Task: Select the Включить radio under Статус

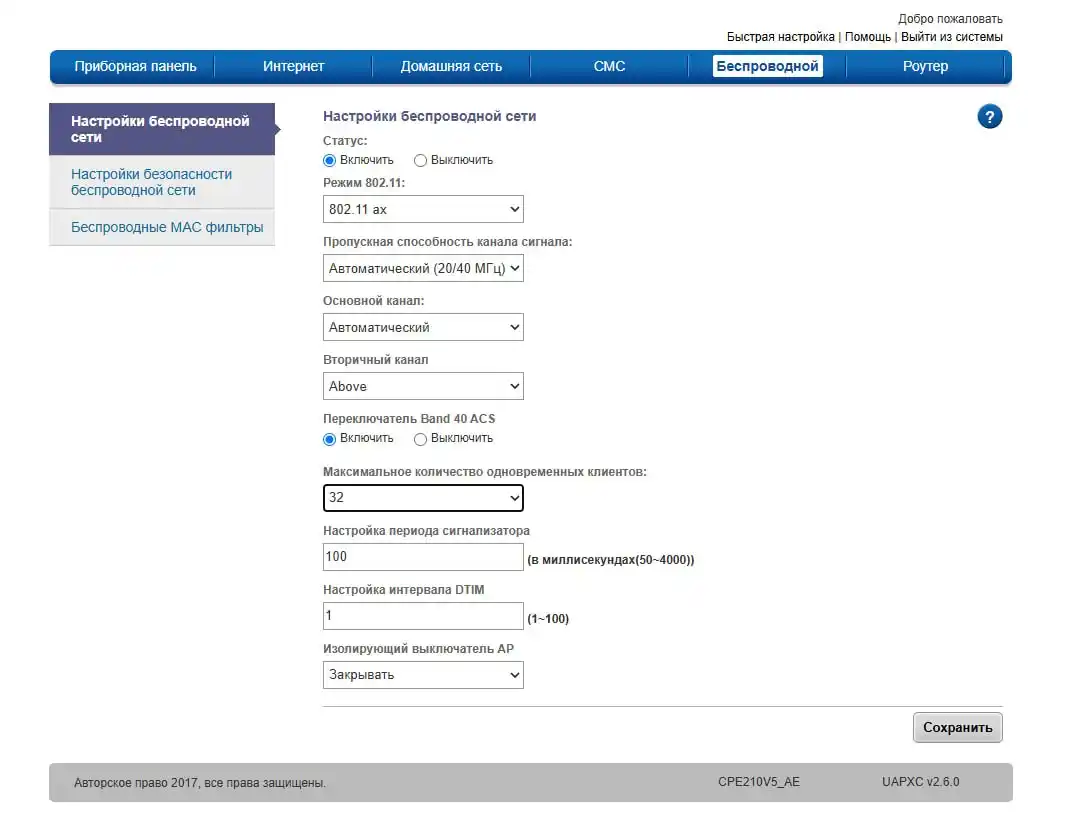Action: pyautogui.click(x=329, y=160)
